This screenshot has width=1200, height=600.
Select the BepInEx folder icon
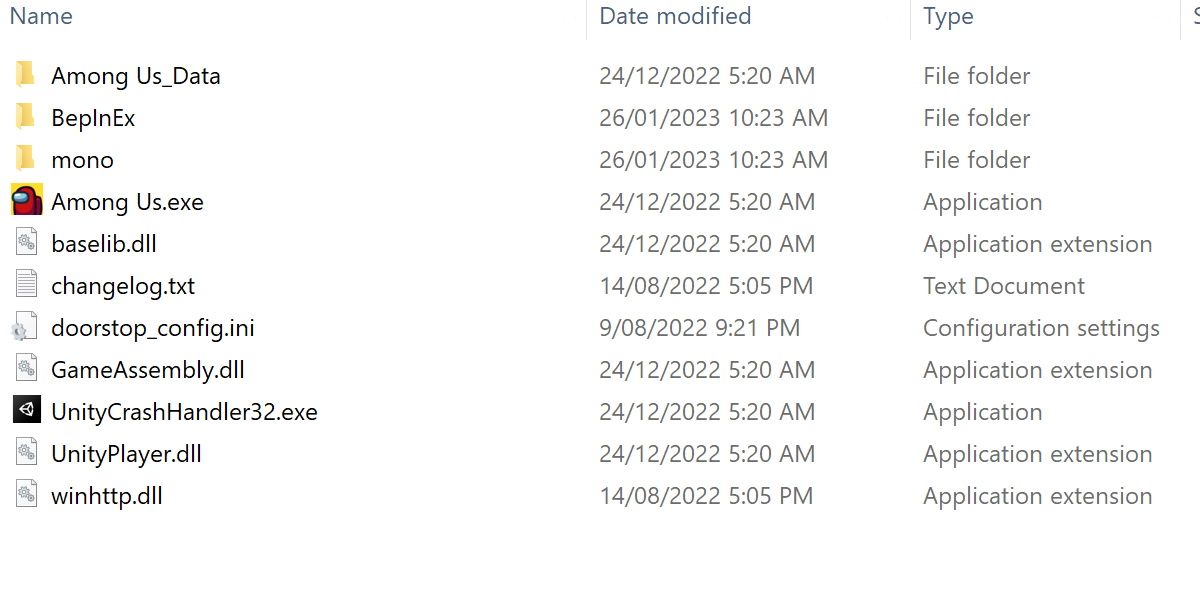click(x=27, y=117)
